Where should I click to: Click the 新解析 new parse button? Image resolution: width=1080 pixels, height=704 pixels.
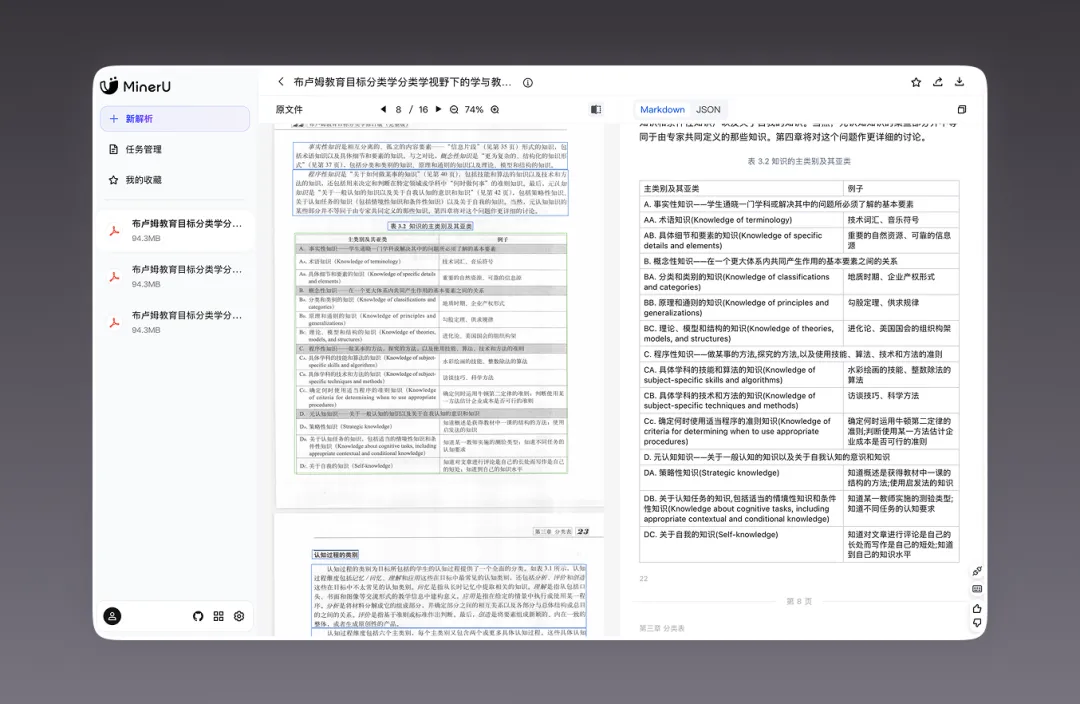(174, 118)
